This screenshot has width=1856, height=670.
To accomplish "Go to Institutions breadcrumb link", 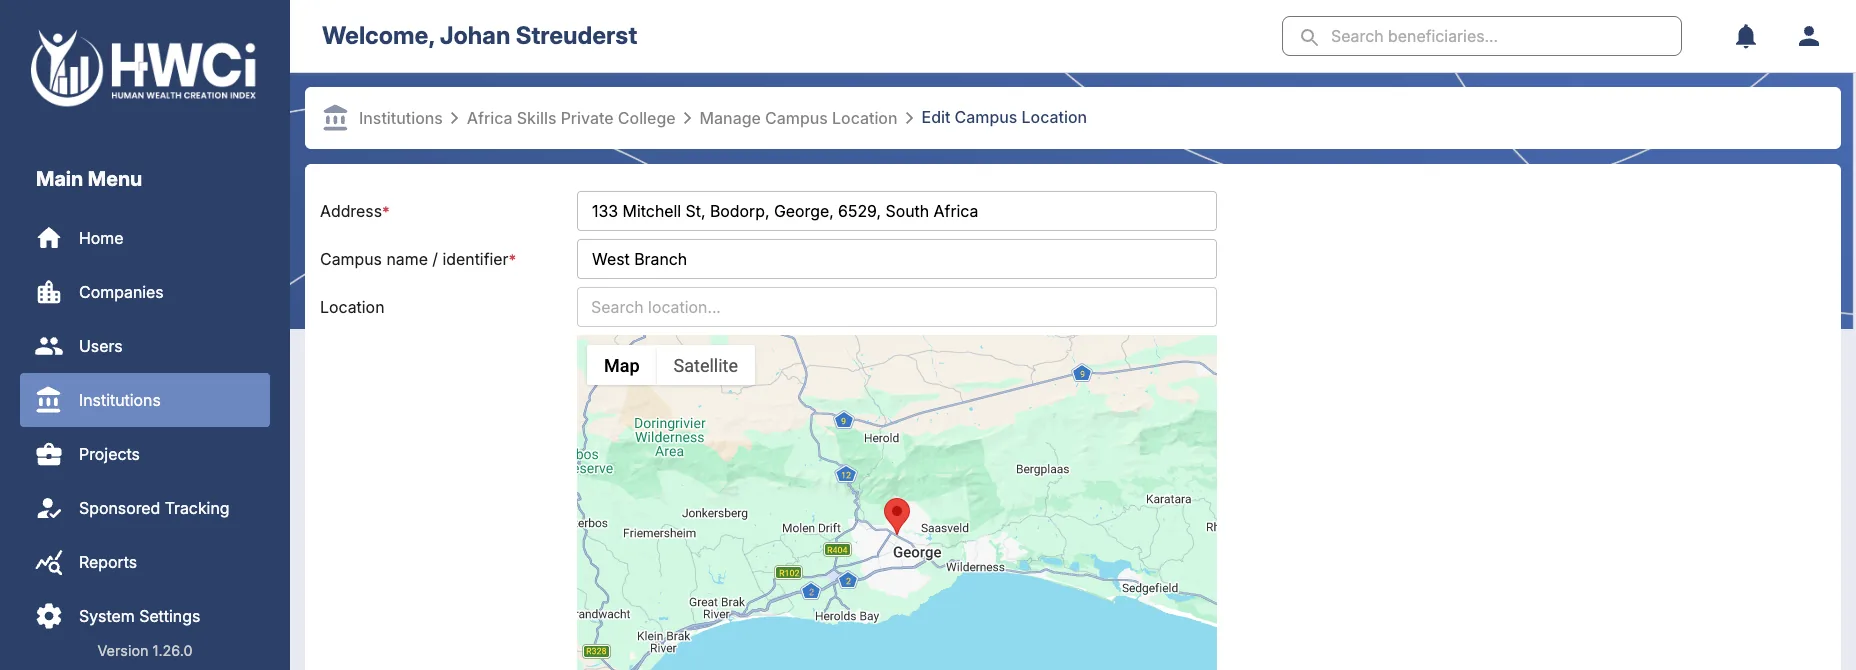I will tap(400, 118).
